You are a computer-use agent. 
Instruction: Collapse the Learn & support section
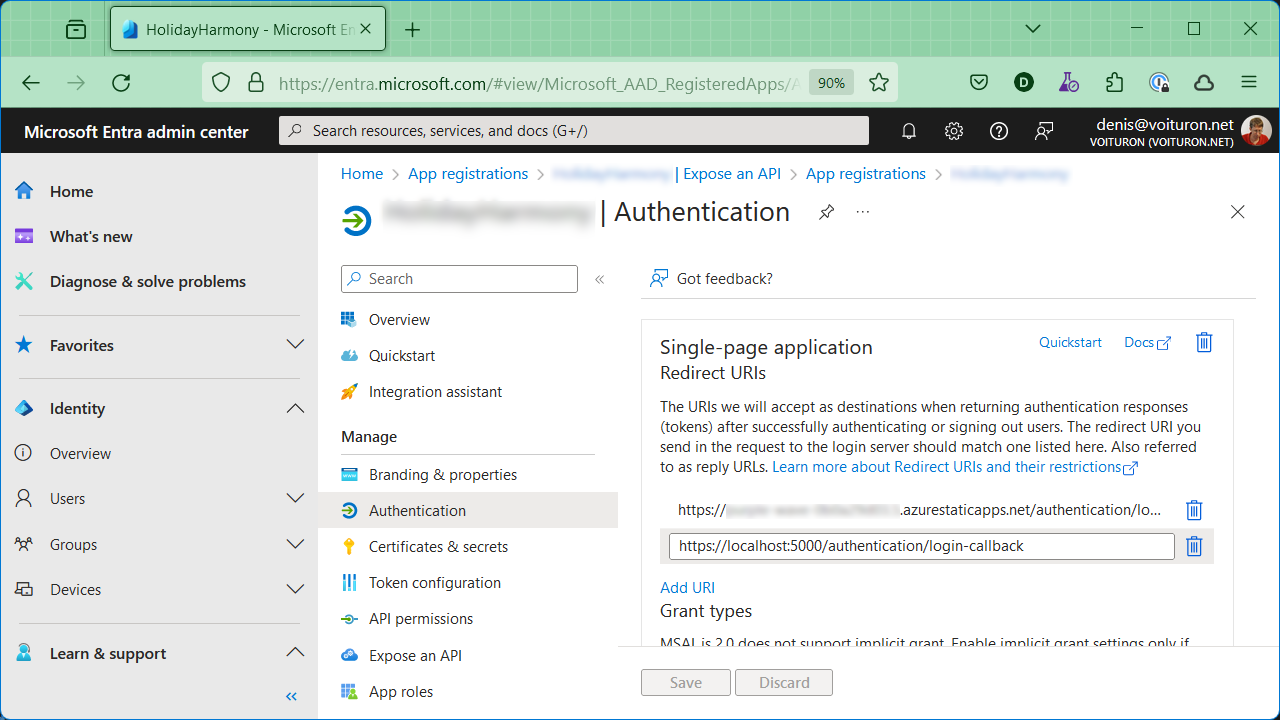[x=295, y=653]
